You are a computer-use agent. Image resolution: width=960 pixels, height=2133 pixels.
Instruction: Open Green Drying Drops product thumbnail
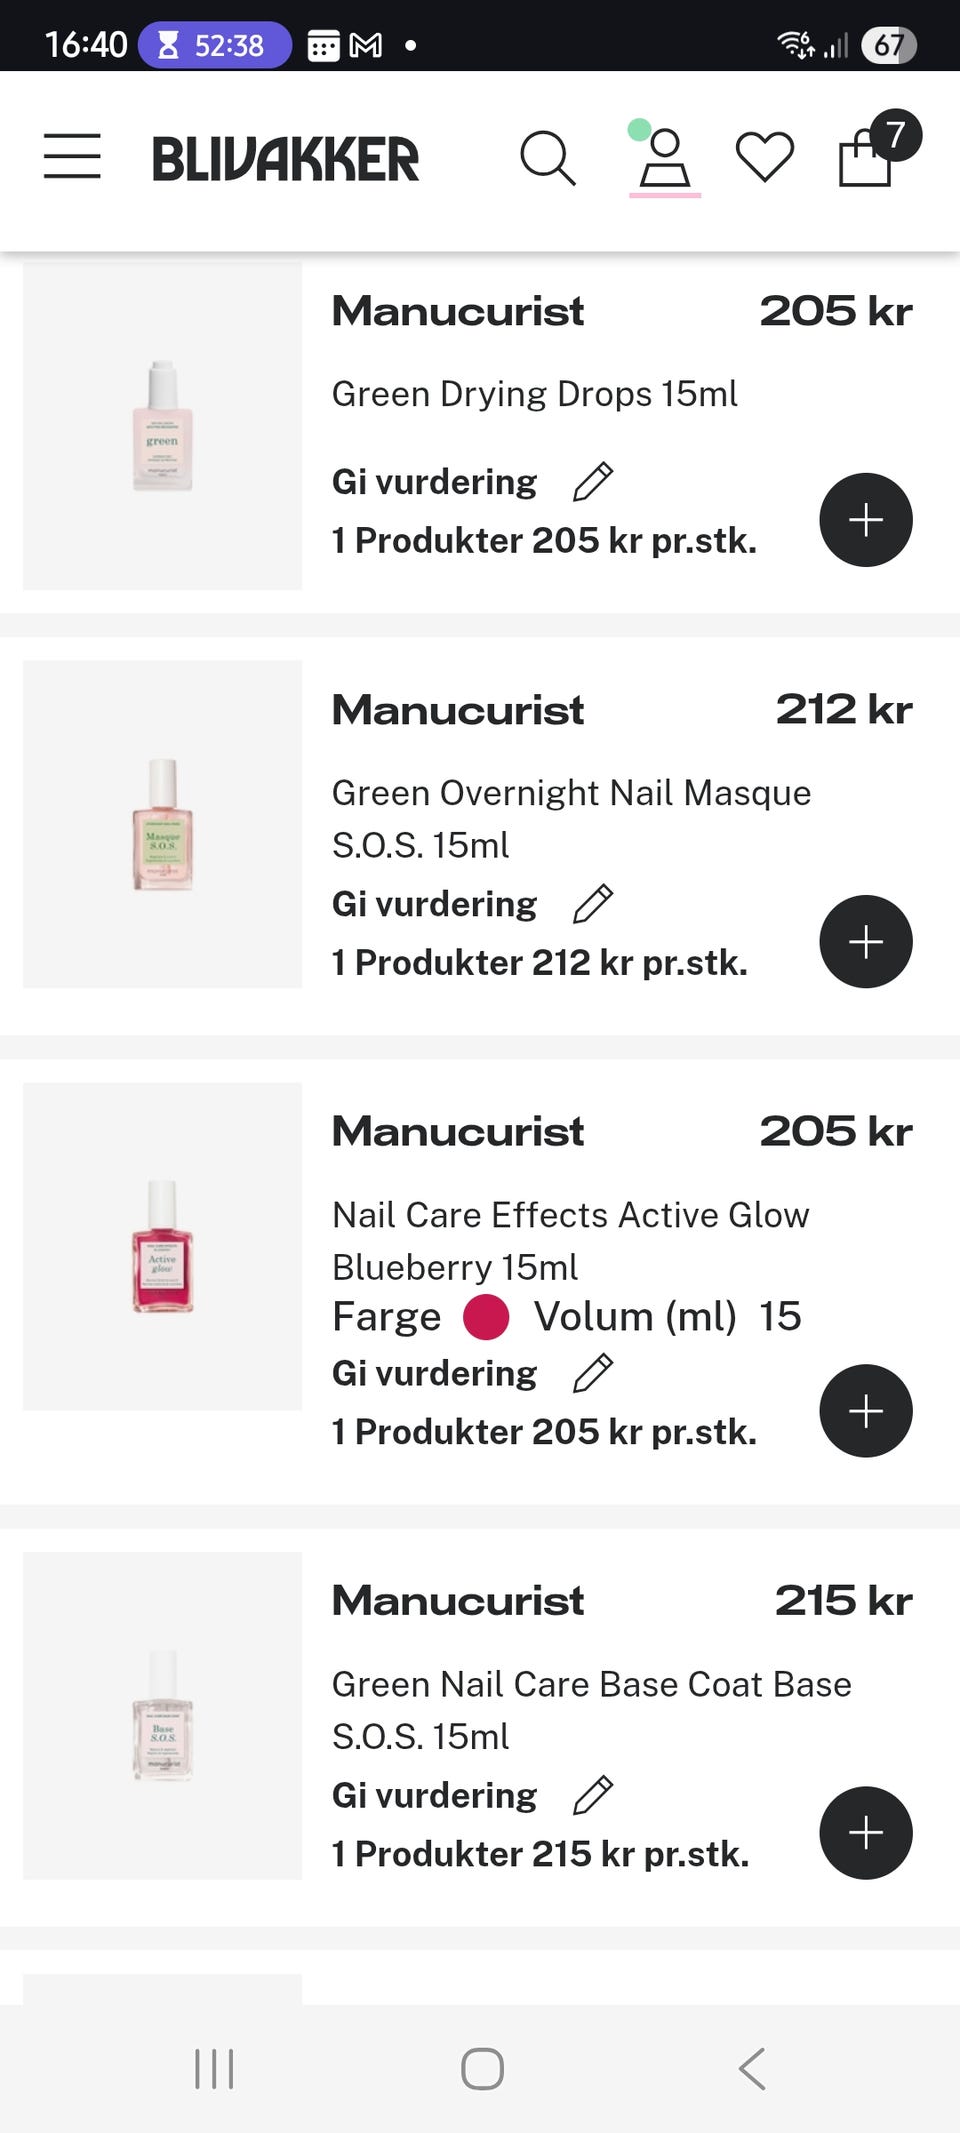(163, 426)
